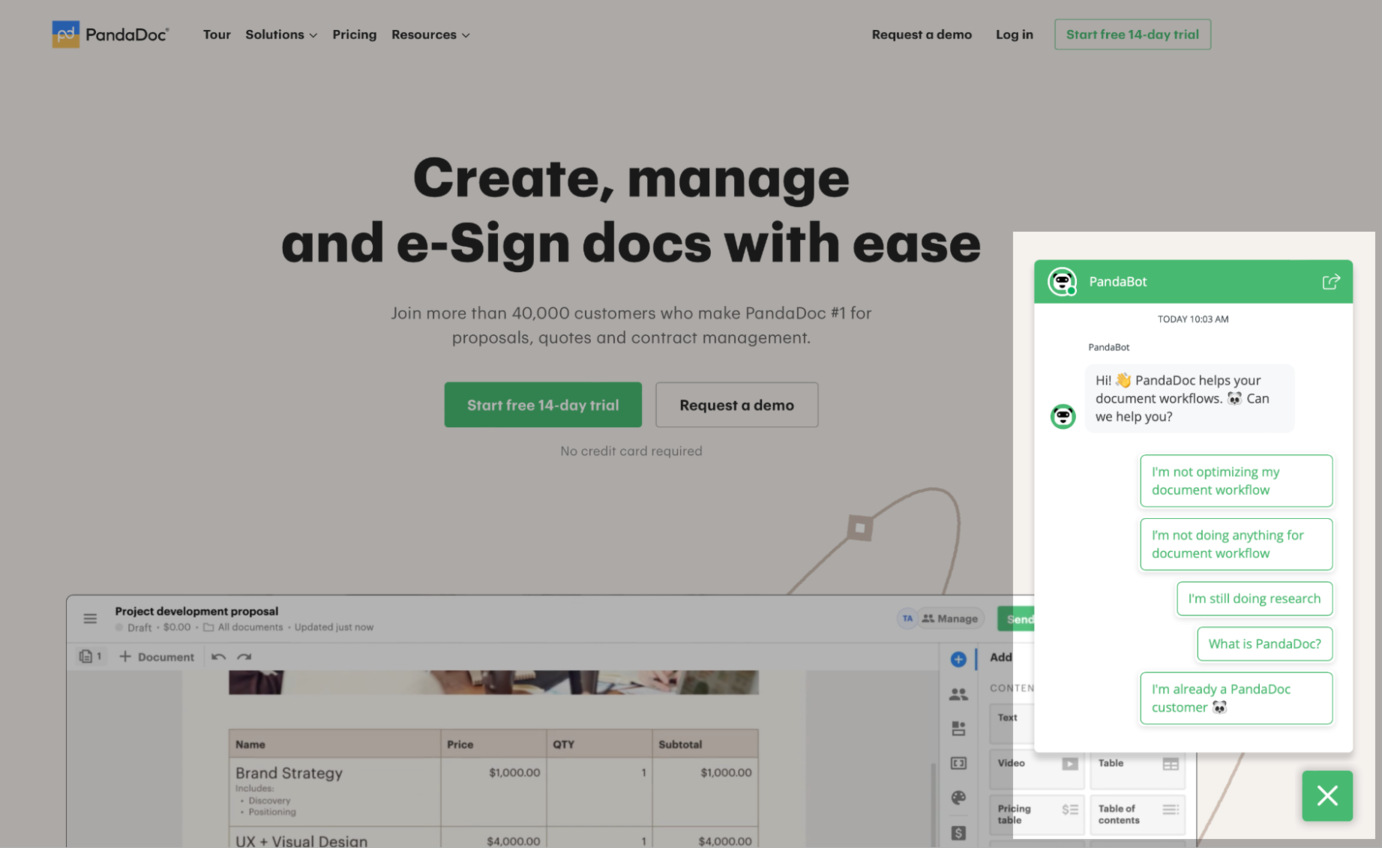Image resolution: width=1382 pixels, height=848 pixels.
Task: Select the blue plus content icon in sidebar
Action: (958, 659)
